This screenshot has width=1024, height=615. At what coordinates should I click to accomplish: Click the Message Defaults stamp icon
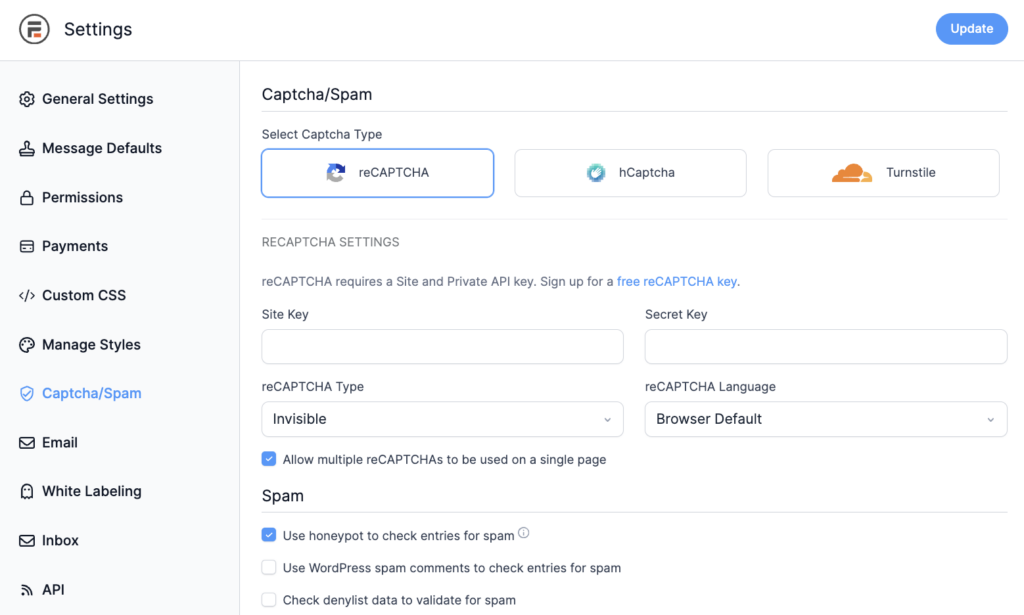[x=27, y=148]
